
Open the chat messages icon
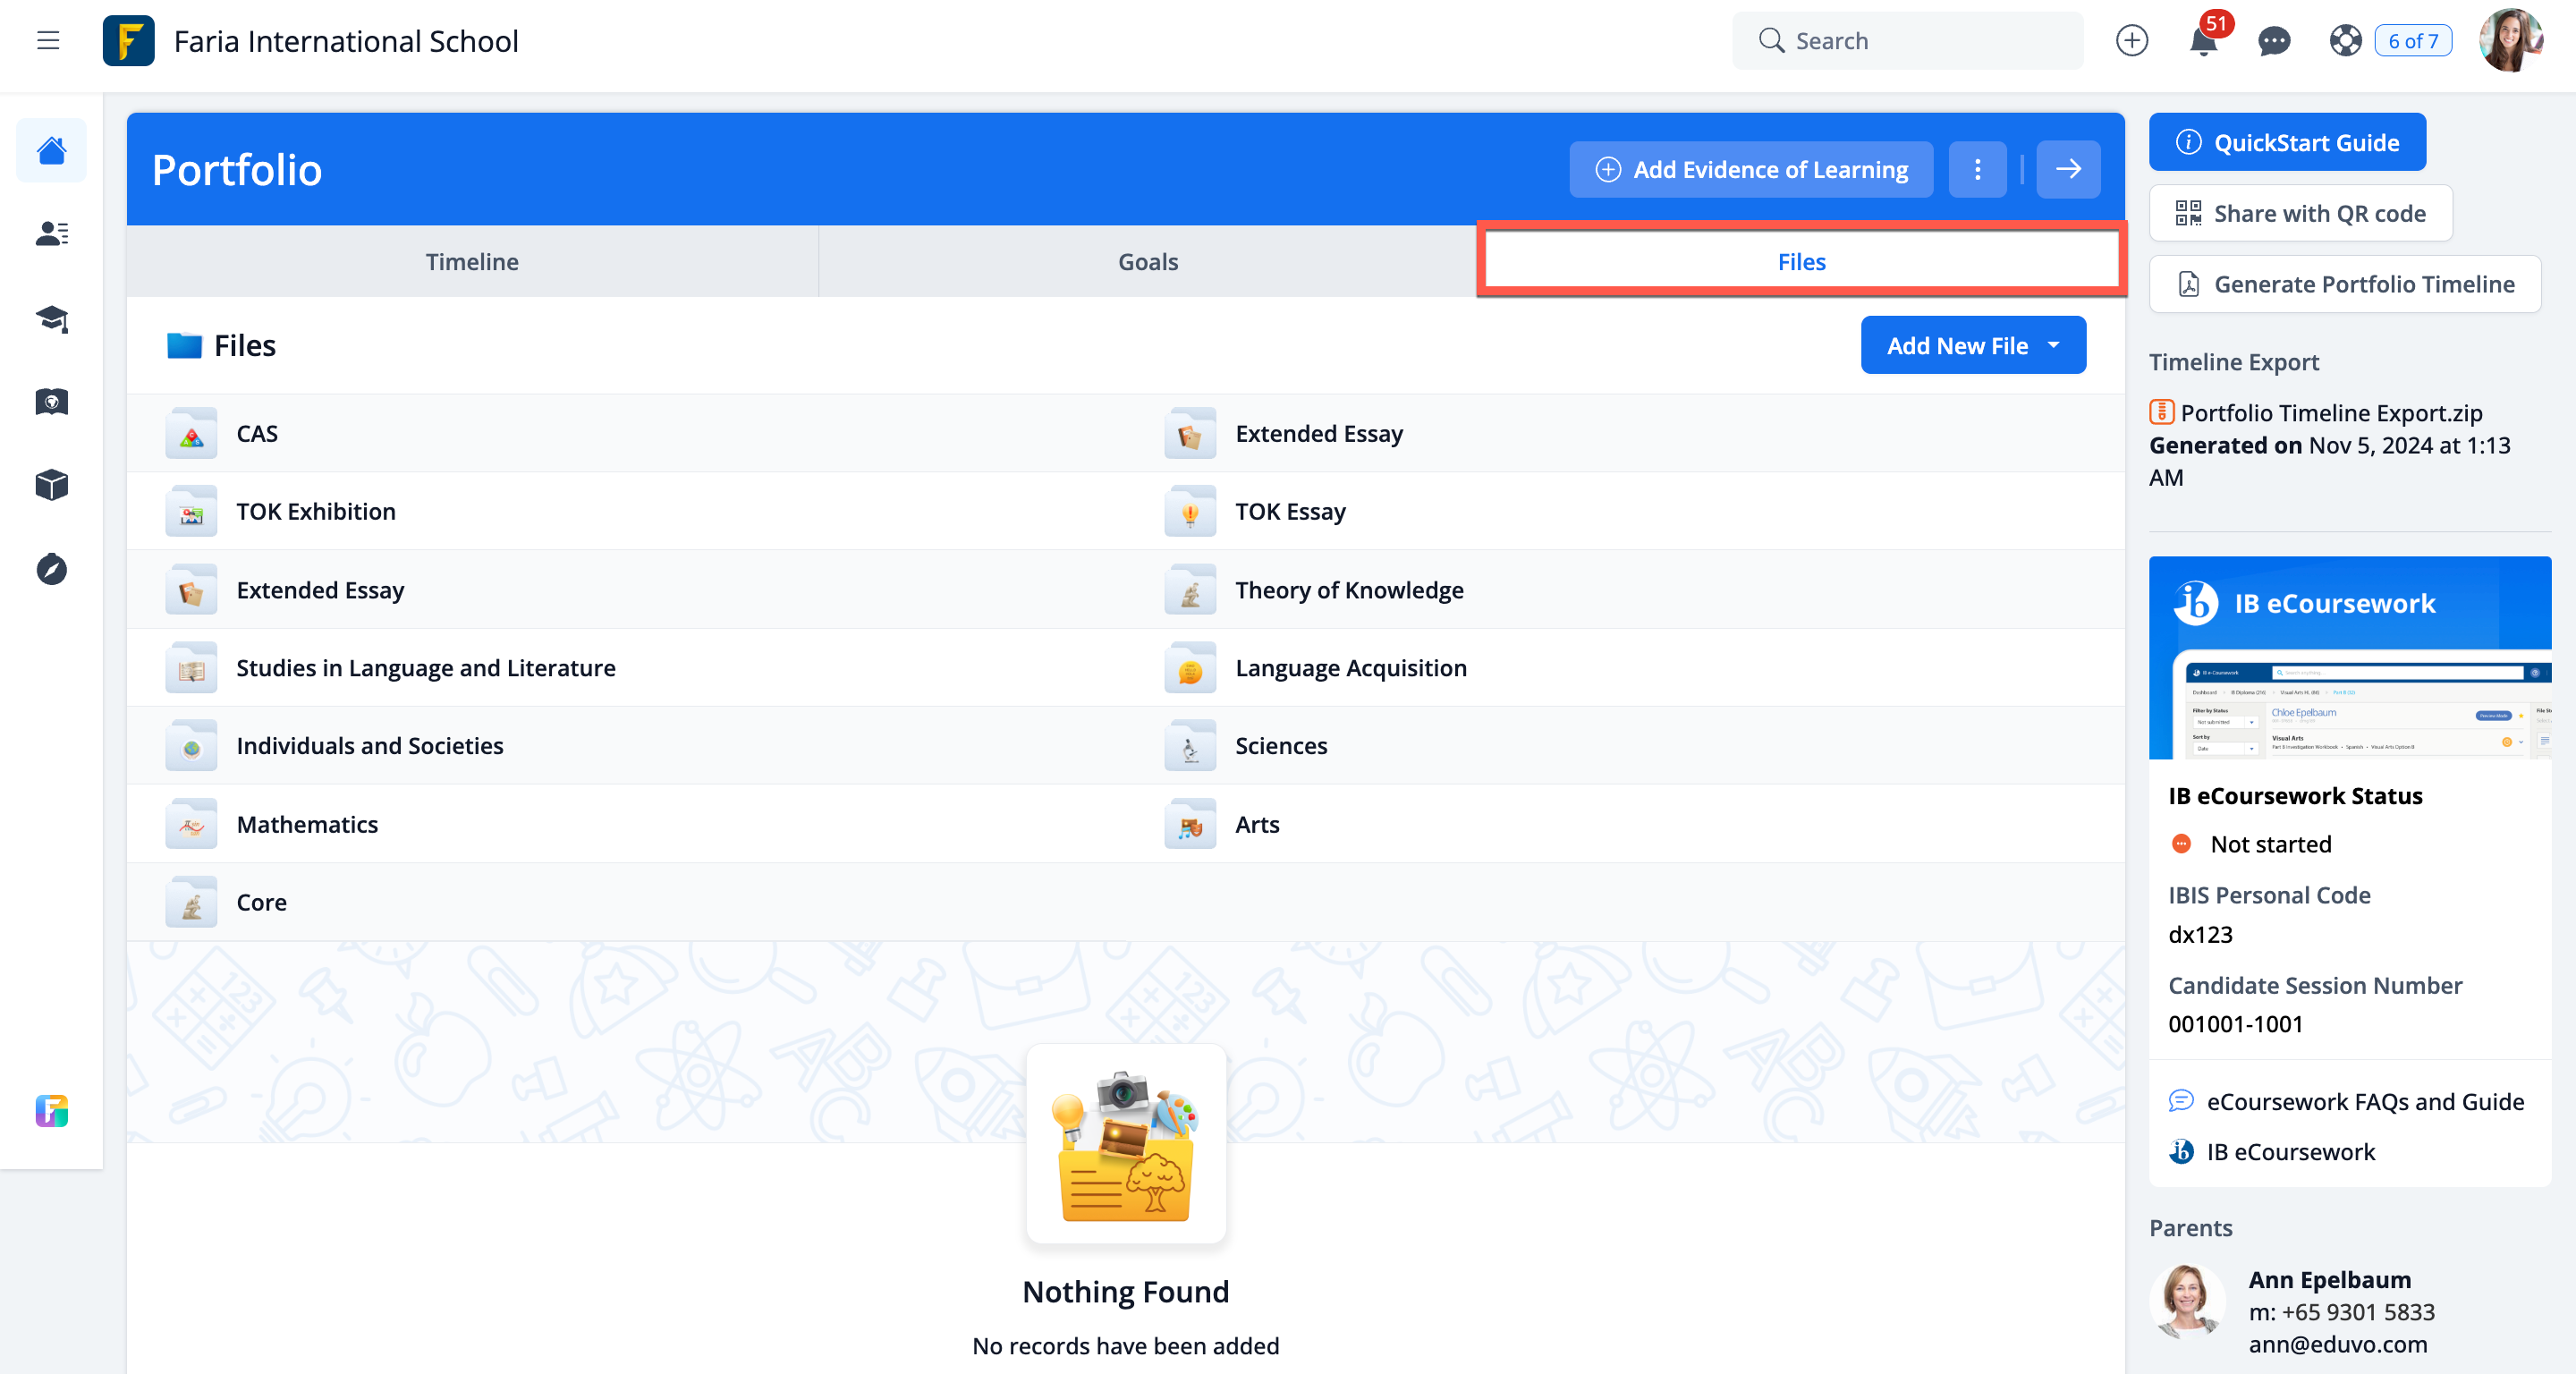point(2274,41)
